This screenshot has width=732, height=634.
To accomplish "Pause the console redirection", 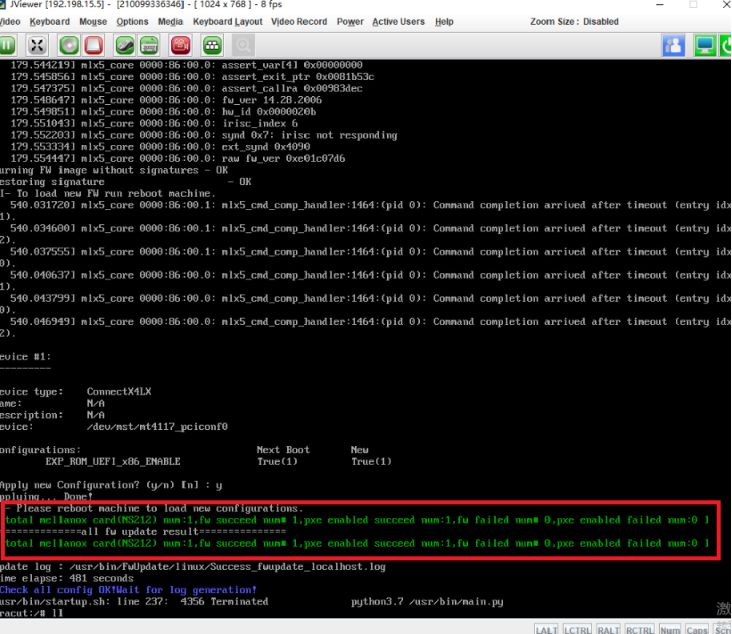I will (x=7, y=45).
